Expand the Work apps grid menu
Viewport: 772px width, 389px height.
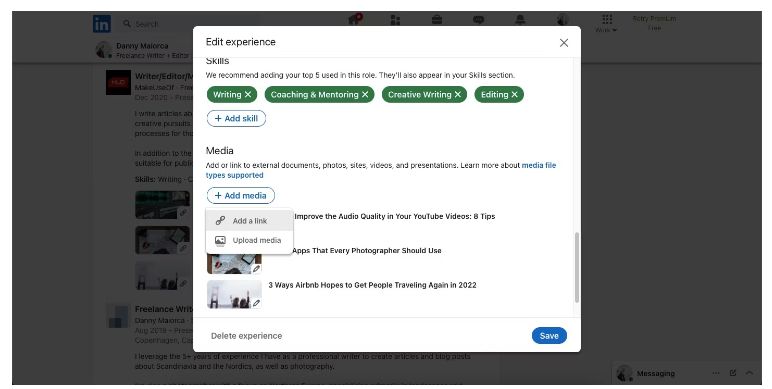pyautogui.click(x=607, y=23)
